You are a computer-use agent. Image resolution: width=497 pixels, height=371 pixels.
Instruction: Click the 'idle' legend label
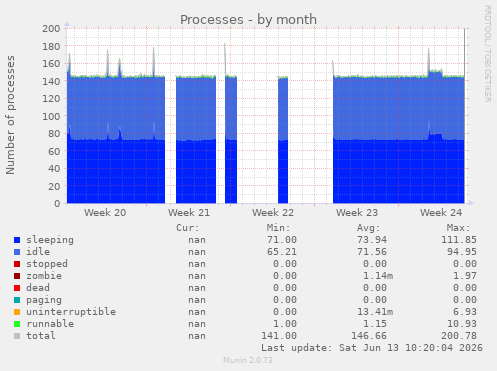point(38,252)
